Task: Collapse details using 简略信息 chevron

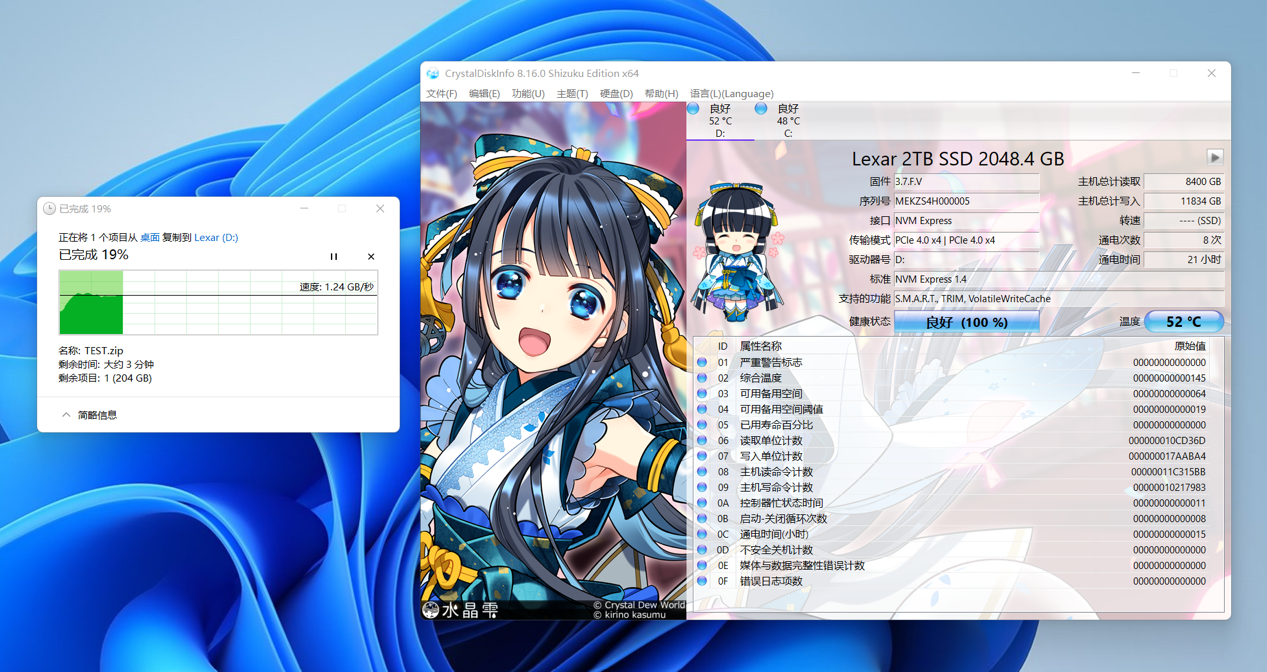Action: [66, 415]
